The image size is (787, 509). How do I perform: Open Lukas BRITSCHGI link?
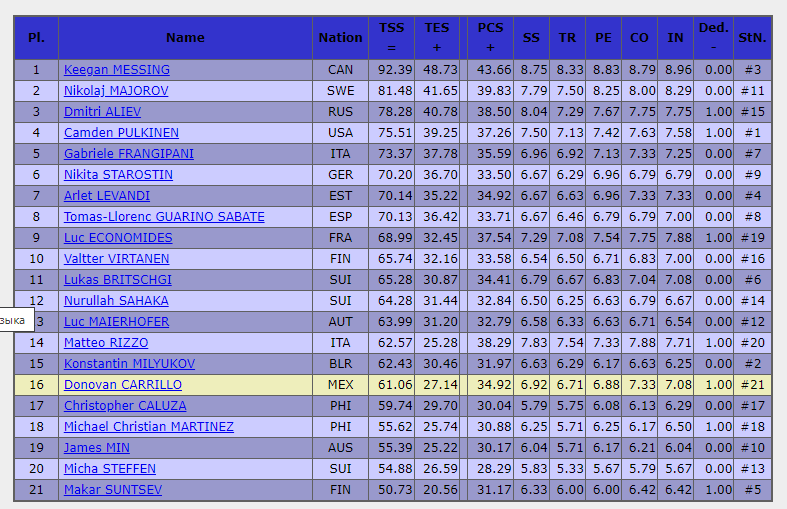118,280
